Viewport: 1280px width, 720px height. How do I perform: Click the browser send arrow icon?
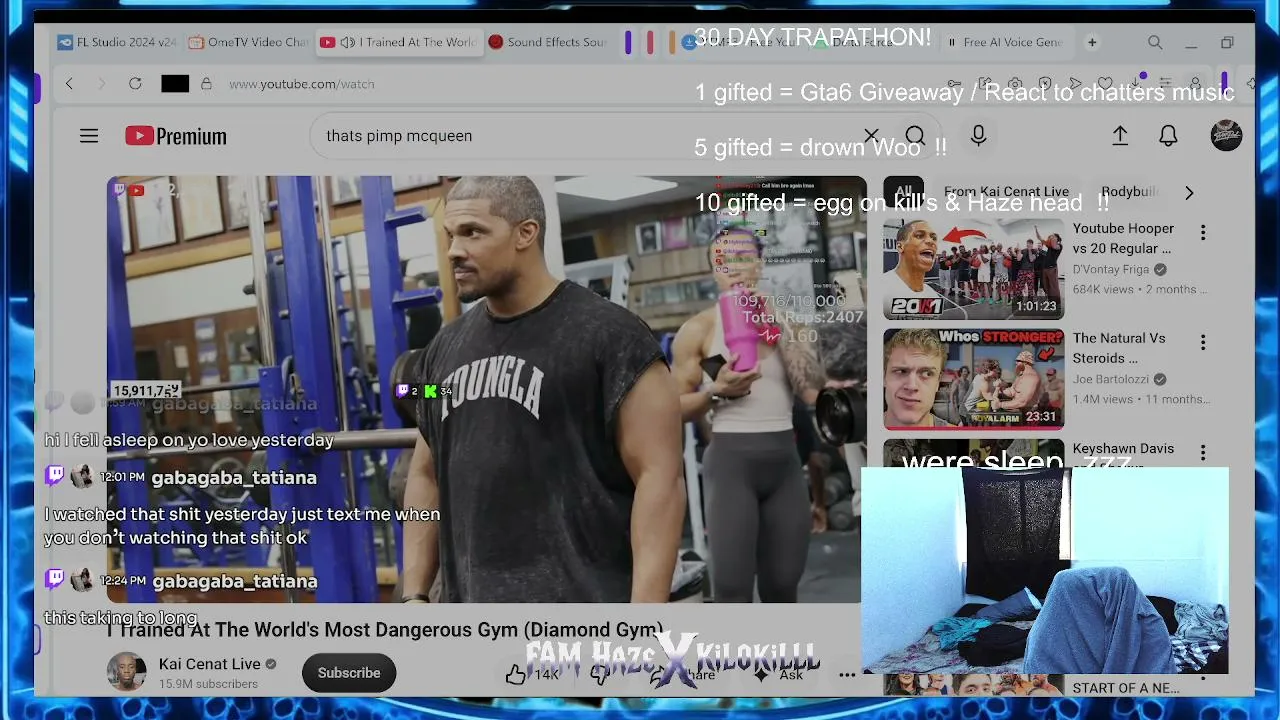tap(1075, 84)
